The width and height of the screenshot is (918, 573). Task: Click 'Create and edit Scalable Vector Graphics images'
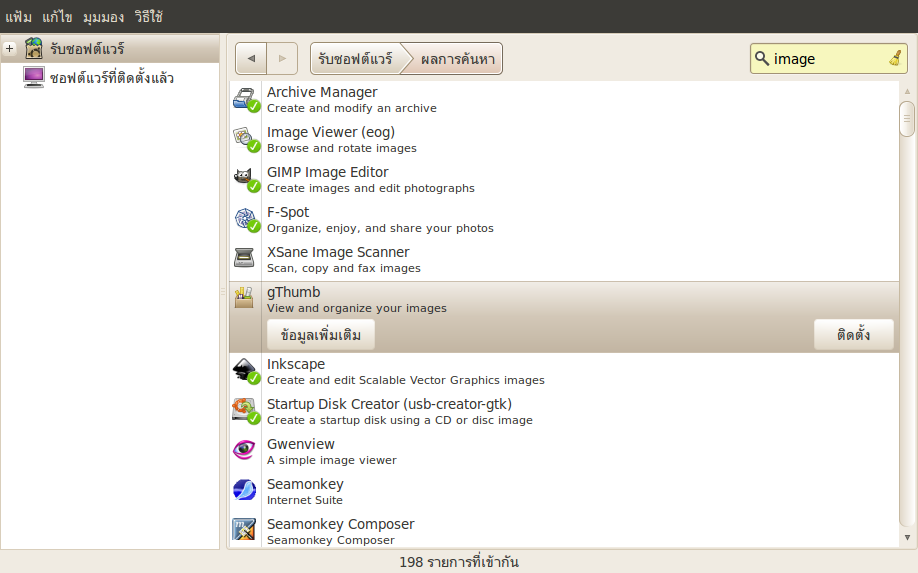(x=405, y=380)
